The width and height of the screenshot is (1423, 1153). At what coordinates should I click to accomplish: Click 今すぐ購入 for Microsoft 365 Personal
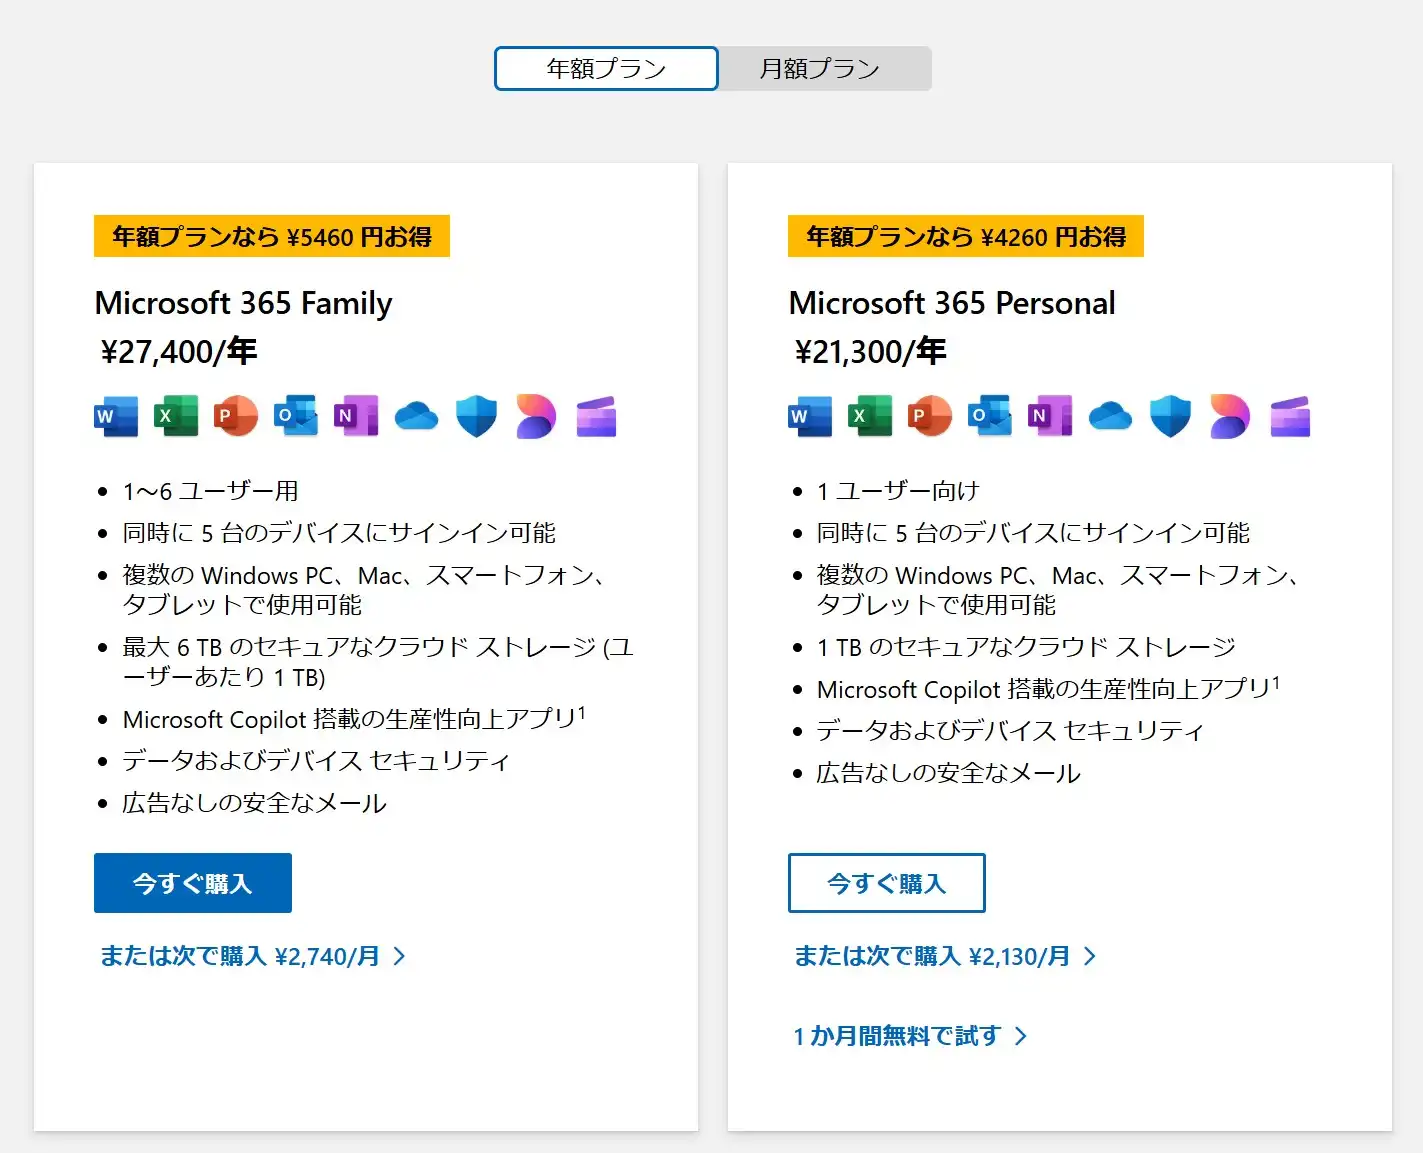coord(886,883)
